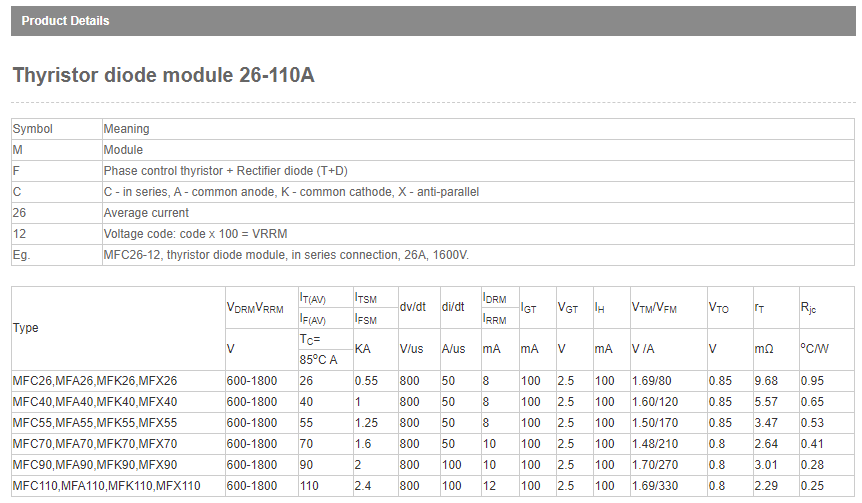Select the MFC26-12 example description row
The height and width of the screenshot is (503, 862).
286,255
